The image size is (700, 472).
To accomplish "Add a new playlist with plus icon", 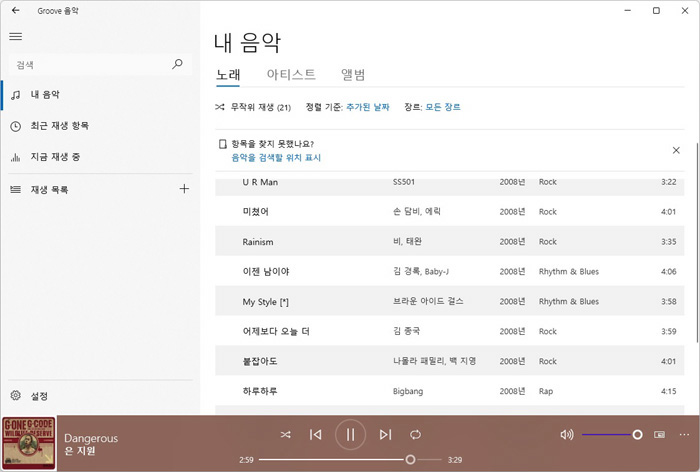I will 183,189.
